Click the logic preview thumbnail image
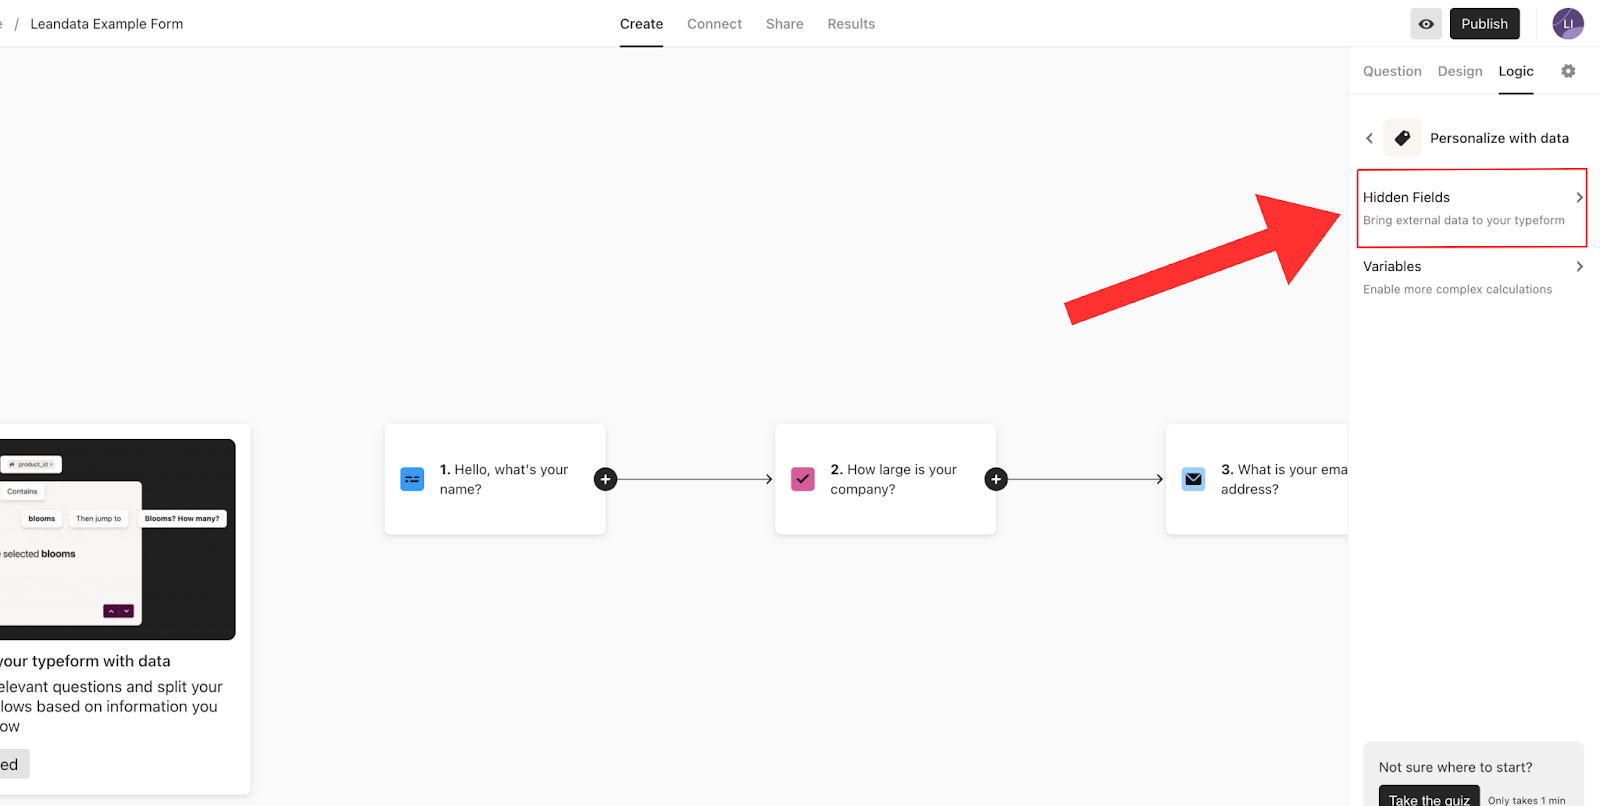 tap(117, 539)
